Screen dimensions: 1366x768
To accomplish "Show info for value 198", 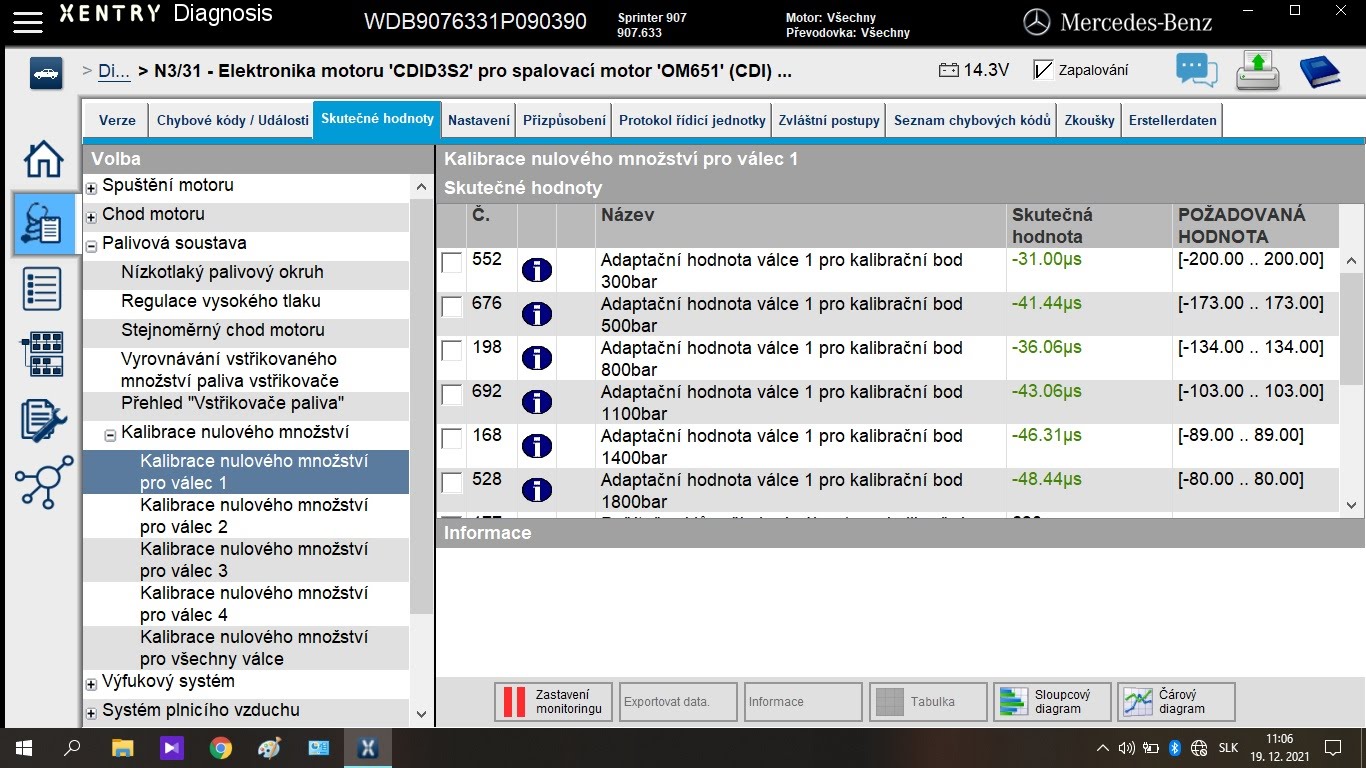I will pos(537,358).
